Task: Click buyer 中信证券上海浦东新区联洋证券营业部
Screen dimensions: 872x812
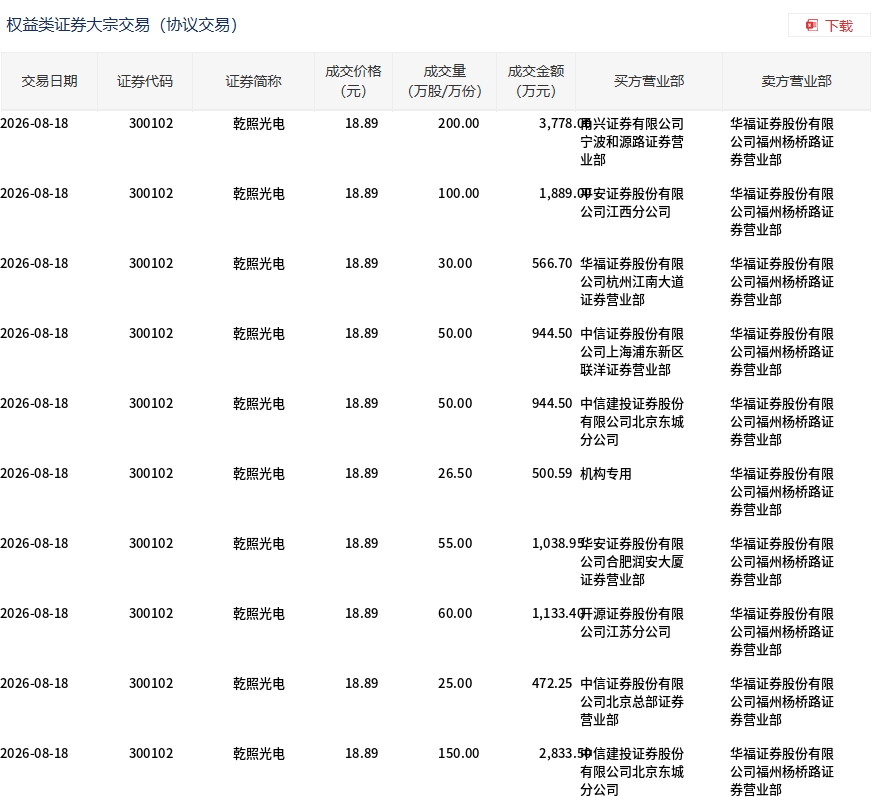Action: point(632,352)
